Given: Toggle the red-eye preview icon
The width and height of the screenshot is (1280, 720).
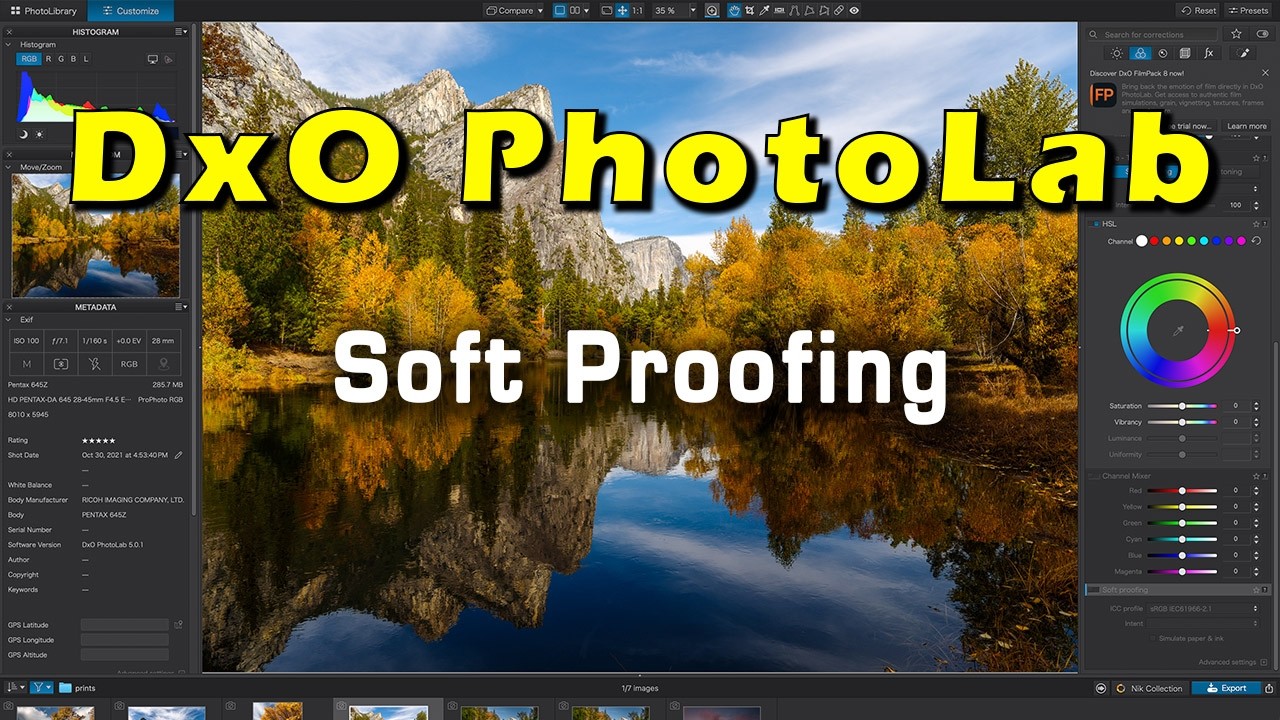Looking at the screenshot, I should tap(854, 10).
